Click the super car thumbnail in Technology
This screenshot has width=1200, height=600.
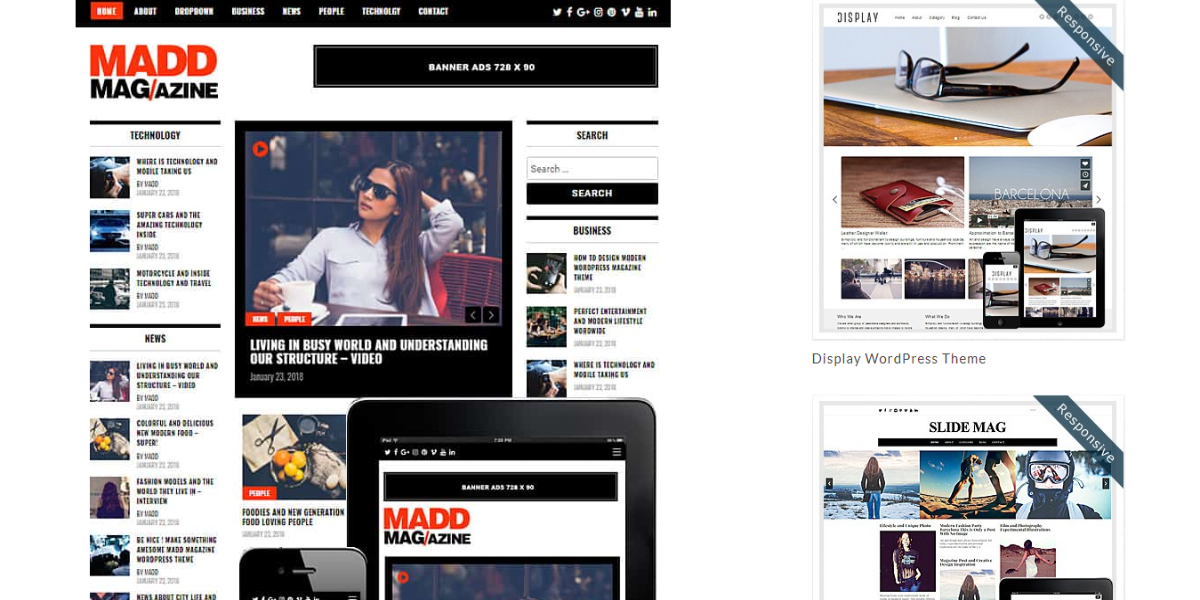point(110,230)
